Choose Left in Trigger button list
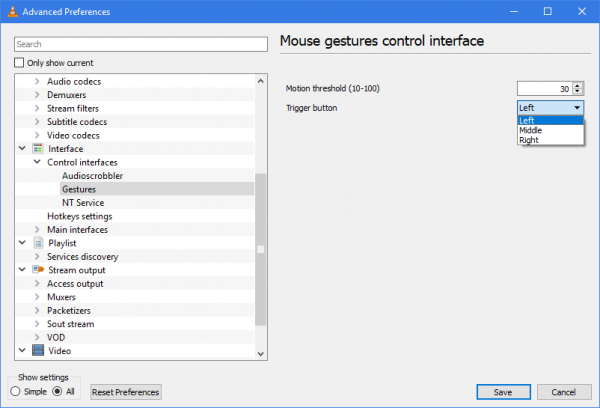This screenshot has width=600, height=408. click(x=550, y=120)
